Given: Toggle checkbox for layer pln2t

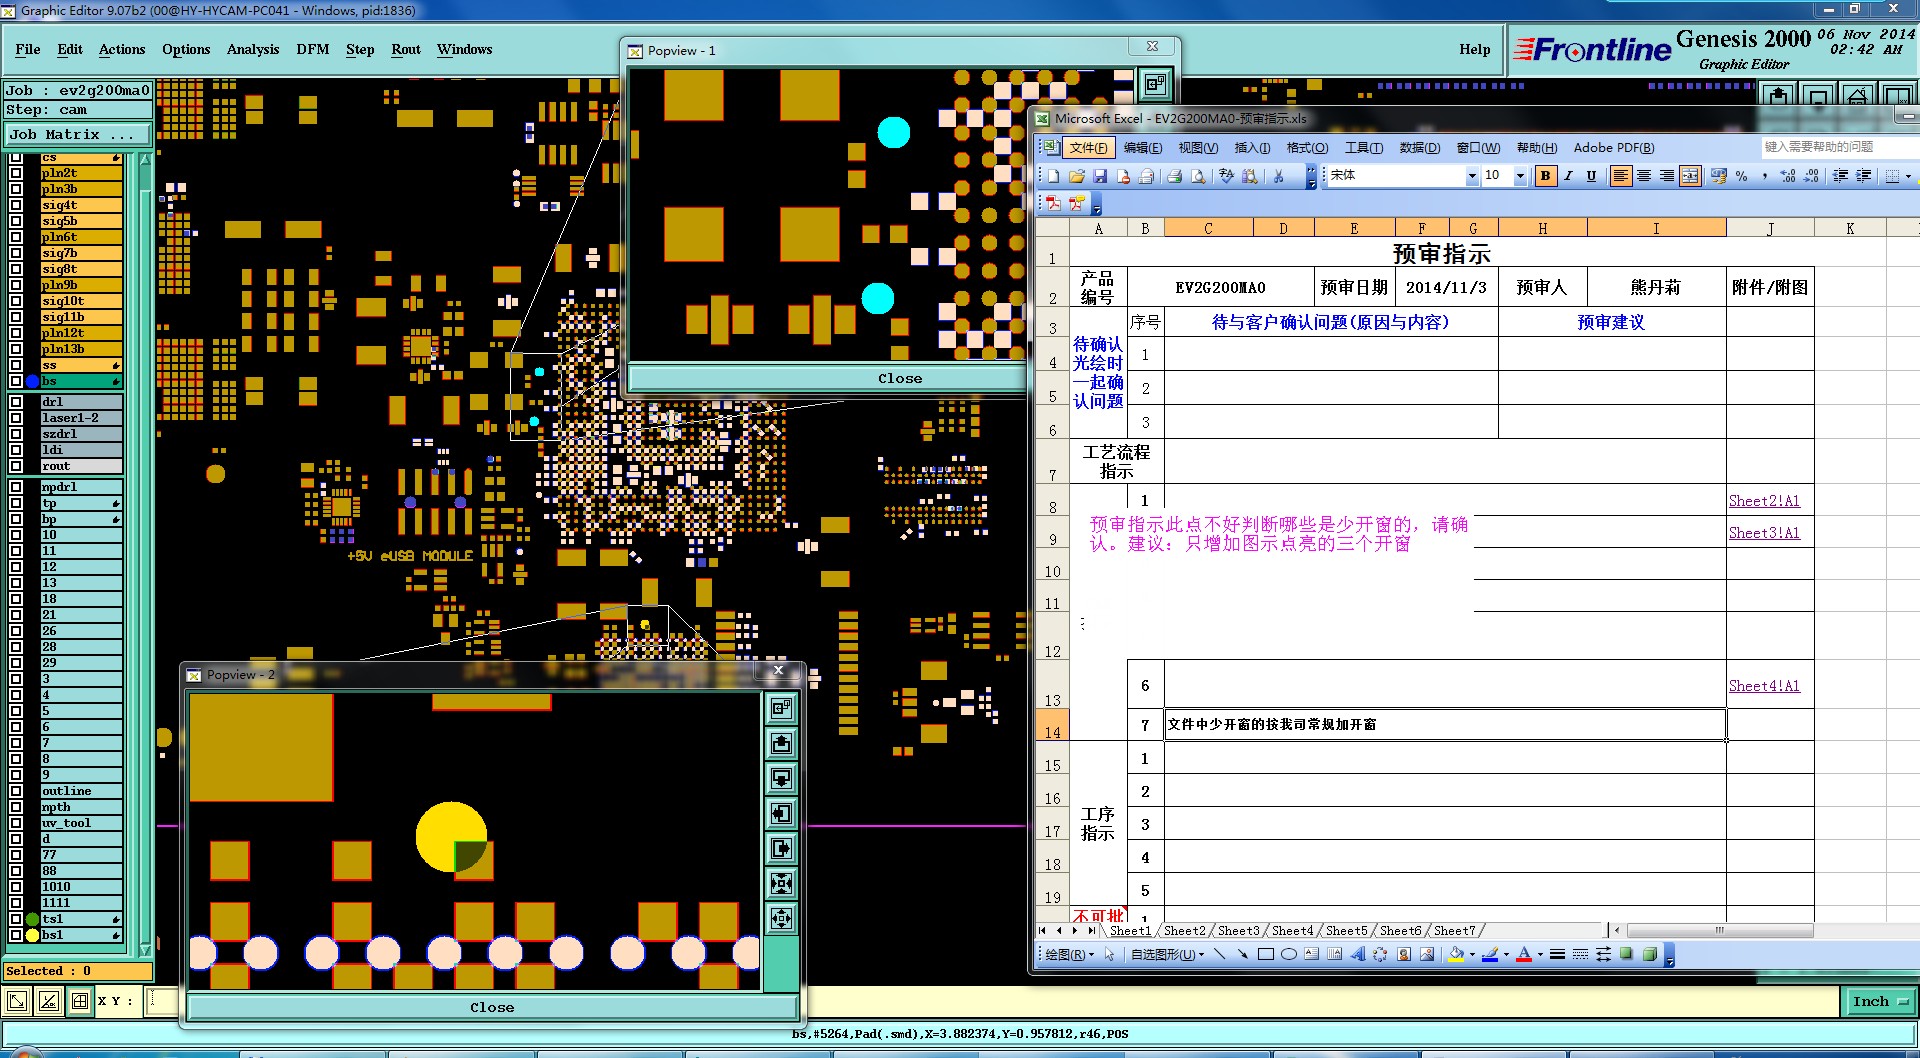Looking at the screenshot, I should pyautogui.click(x=16, y=173).
